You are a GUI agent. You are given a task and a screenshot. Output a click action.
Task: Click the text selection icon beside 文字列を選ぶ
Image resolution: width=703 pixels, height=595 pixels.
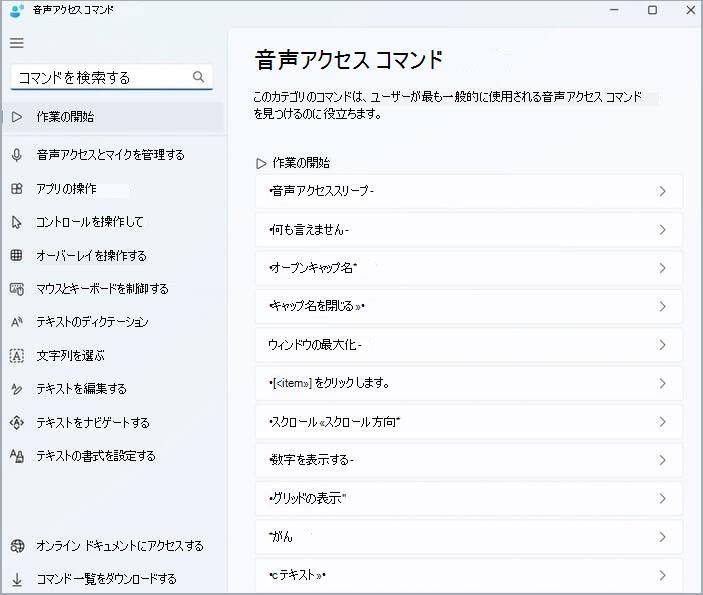coord(17,356)
